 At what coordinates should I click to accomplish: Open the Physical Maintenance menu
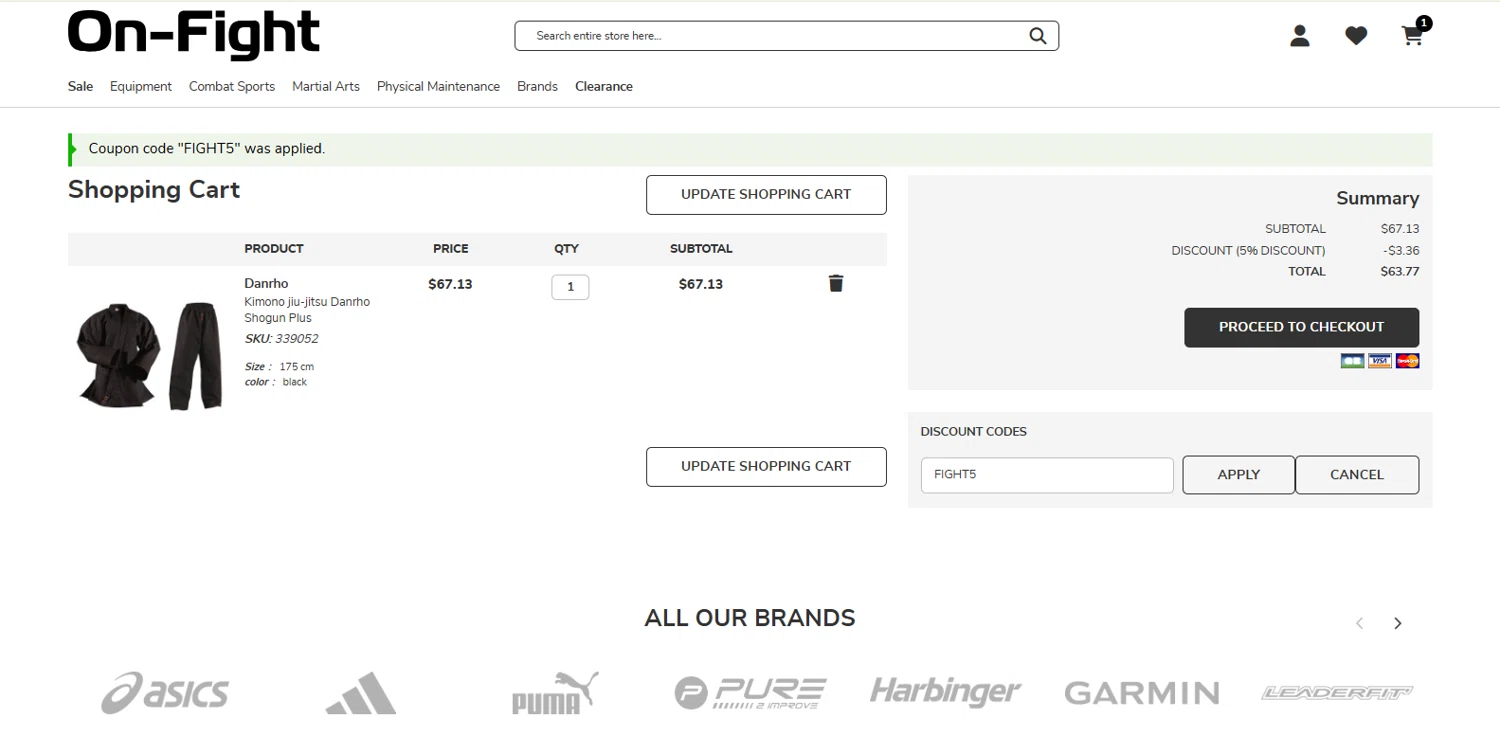[438, 86]
